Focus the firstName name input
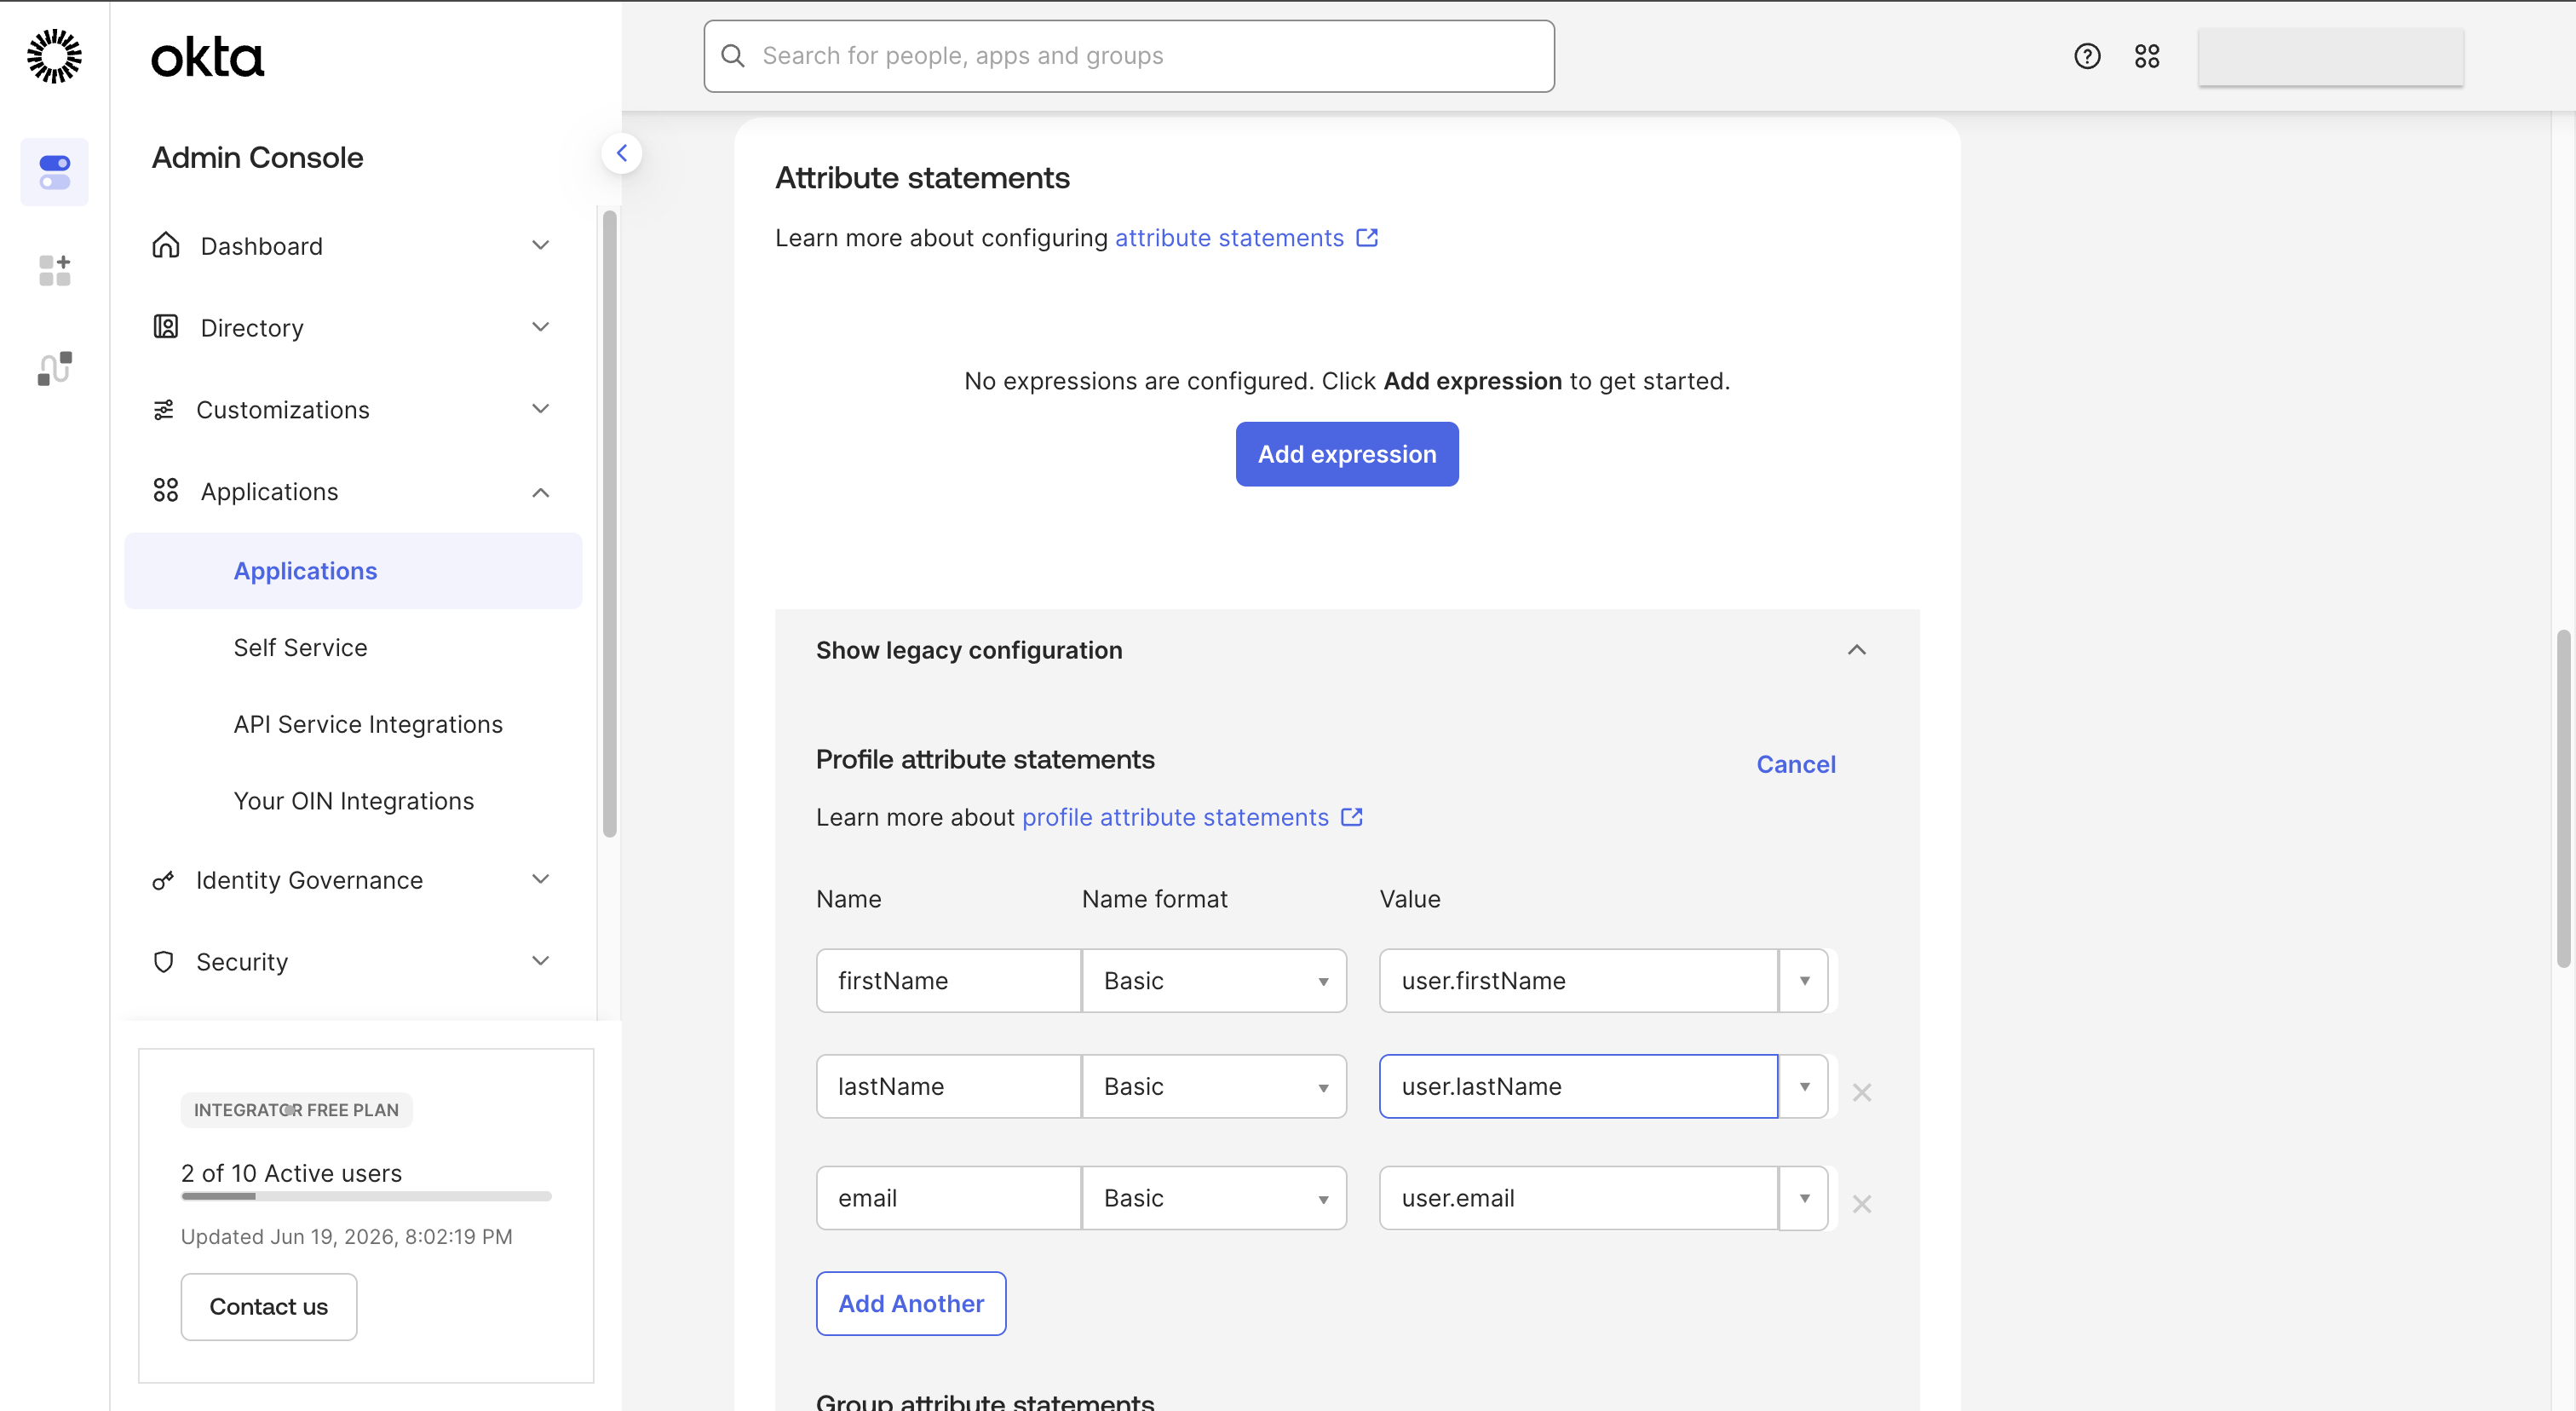Viewport: 2576px width, 1411px height. click(948, 980)
